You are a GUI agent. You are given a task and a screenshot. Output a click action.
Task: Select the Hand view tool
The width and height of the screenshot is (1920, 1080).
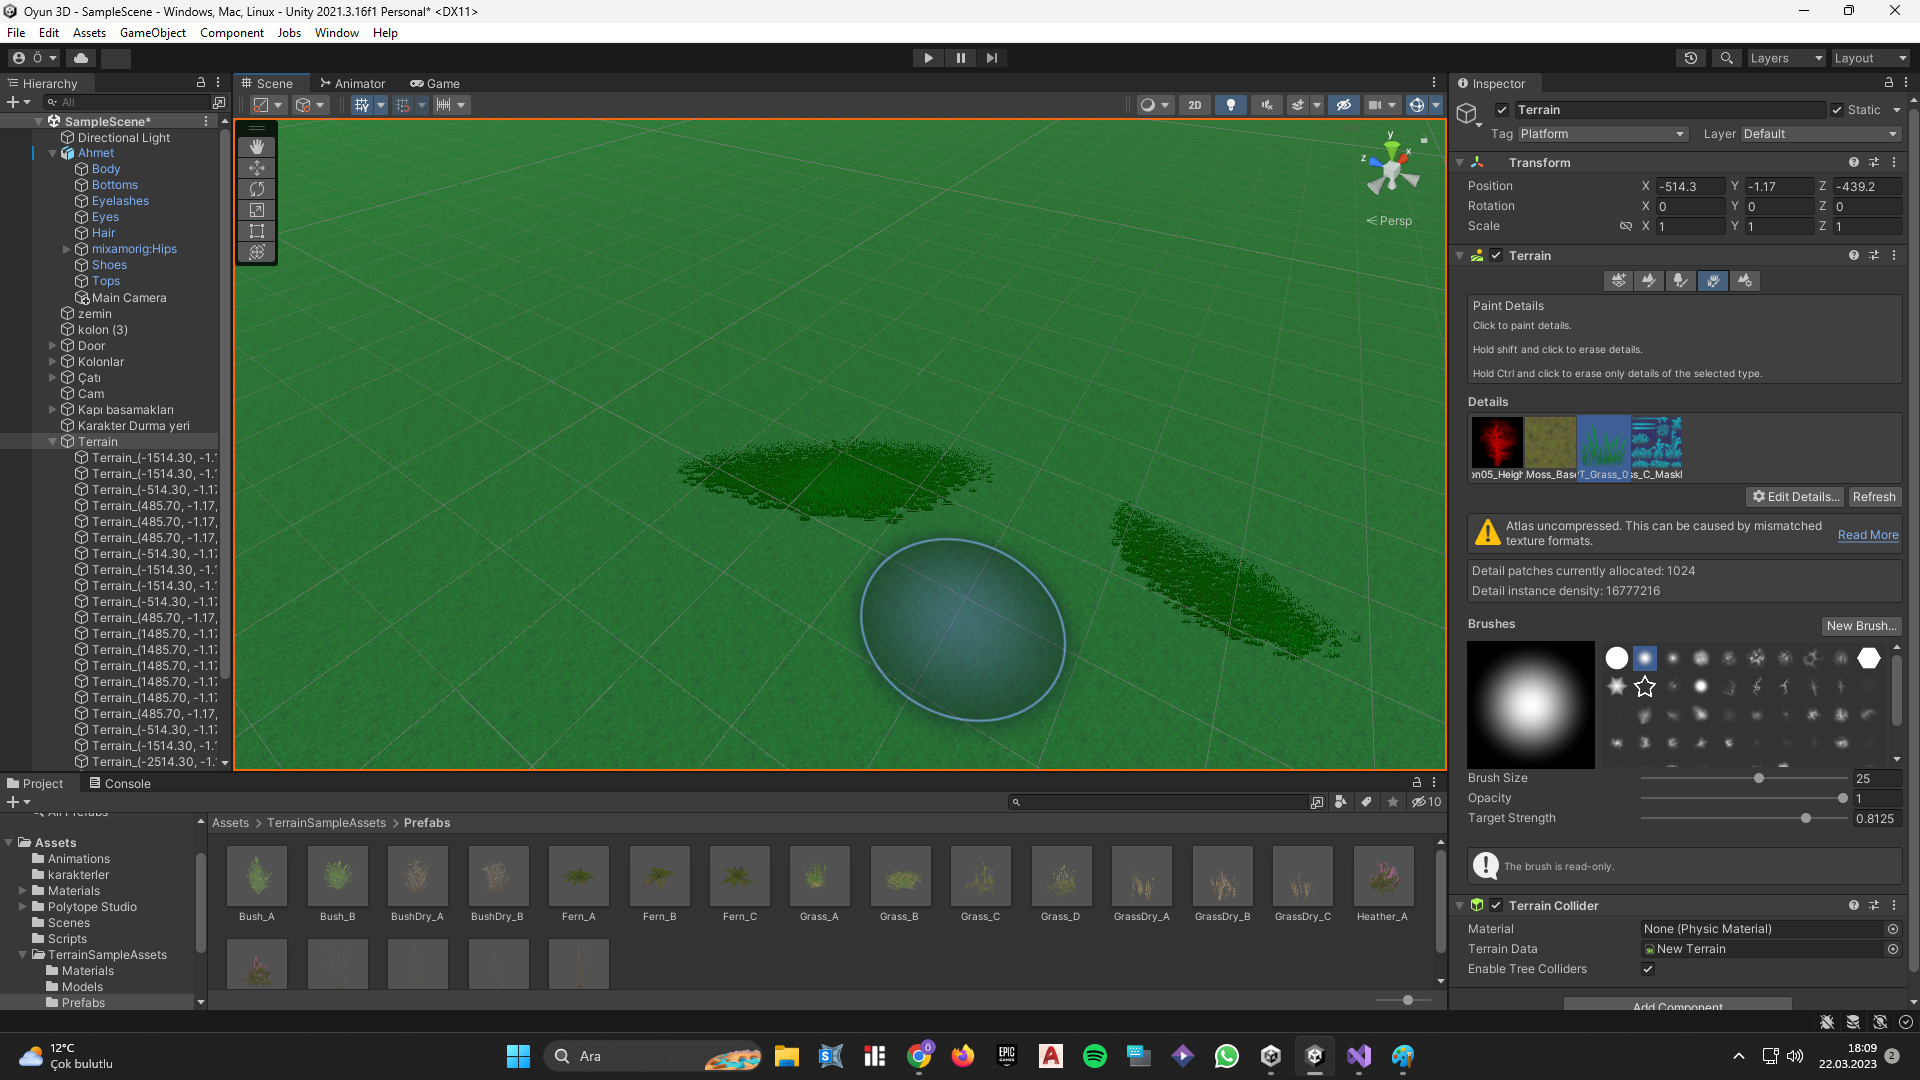tap(257, 147)
